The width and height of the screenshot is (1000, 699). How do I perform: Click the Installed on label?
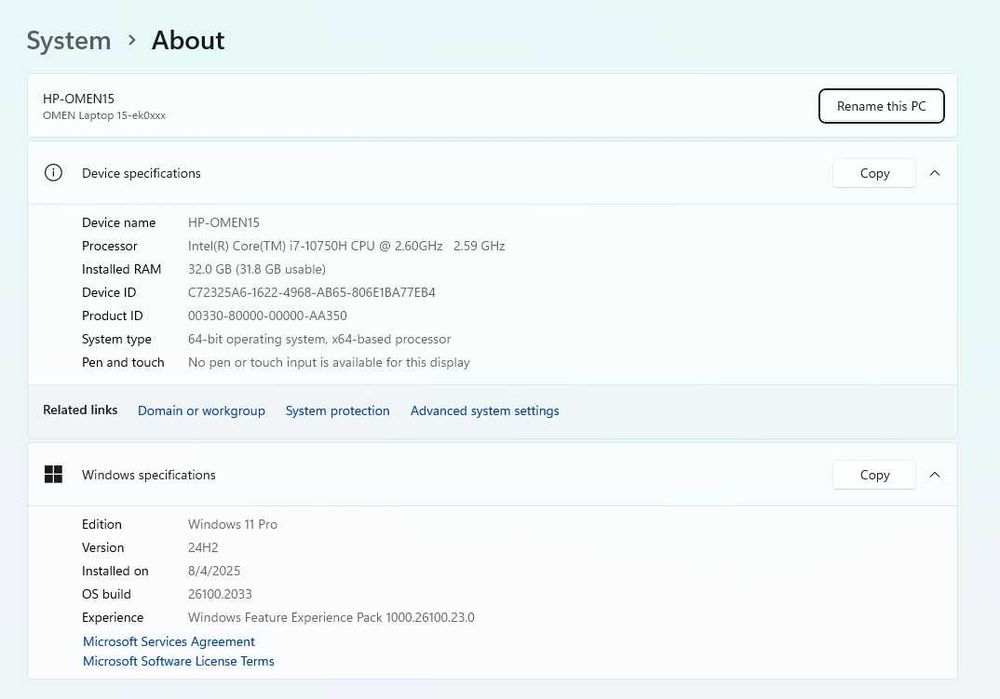[x=115, y=571]
